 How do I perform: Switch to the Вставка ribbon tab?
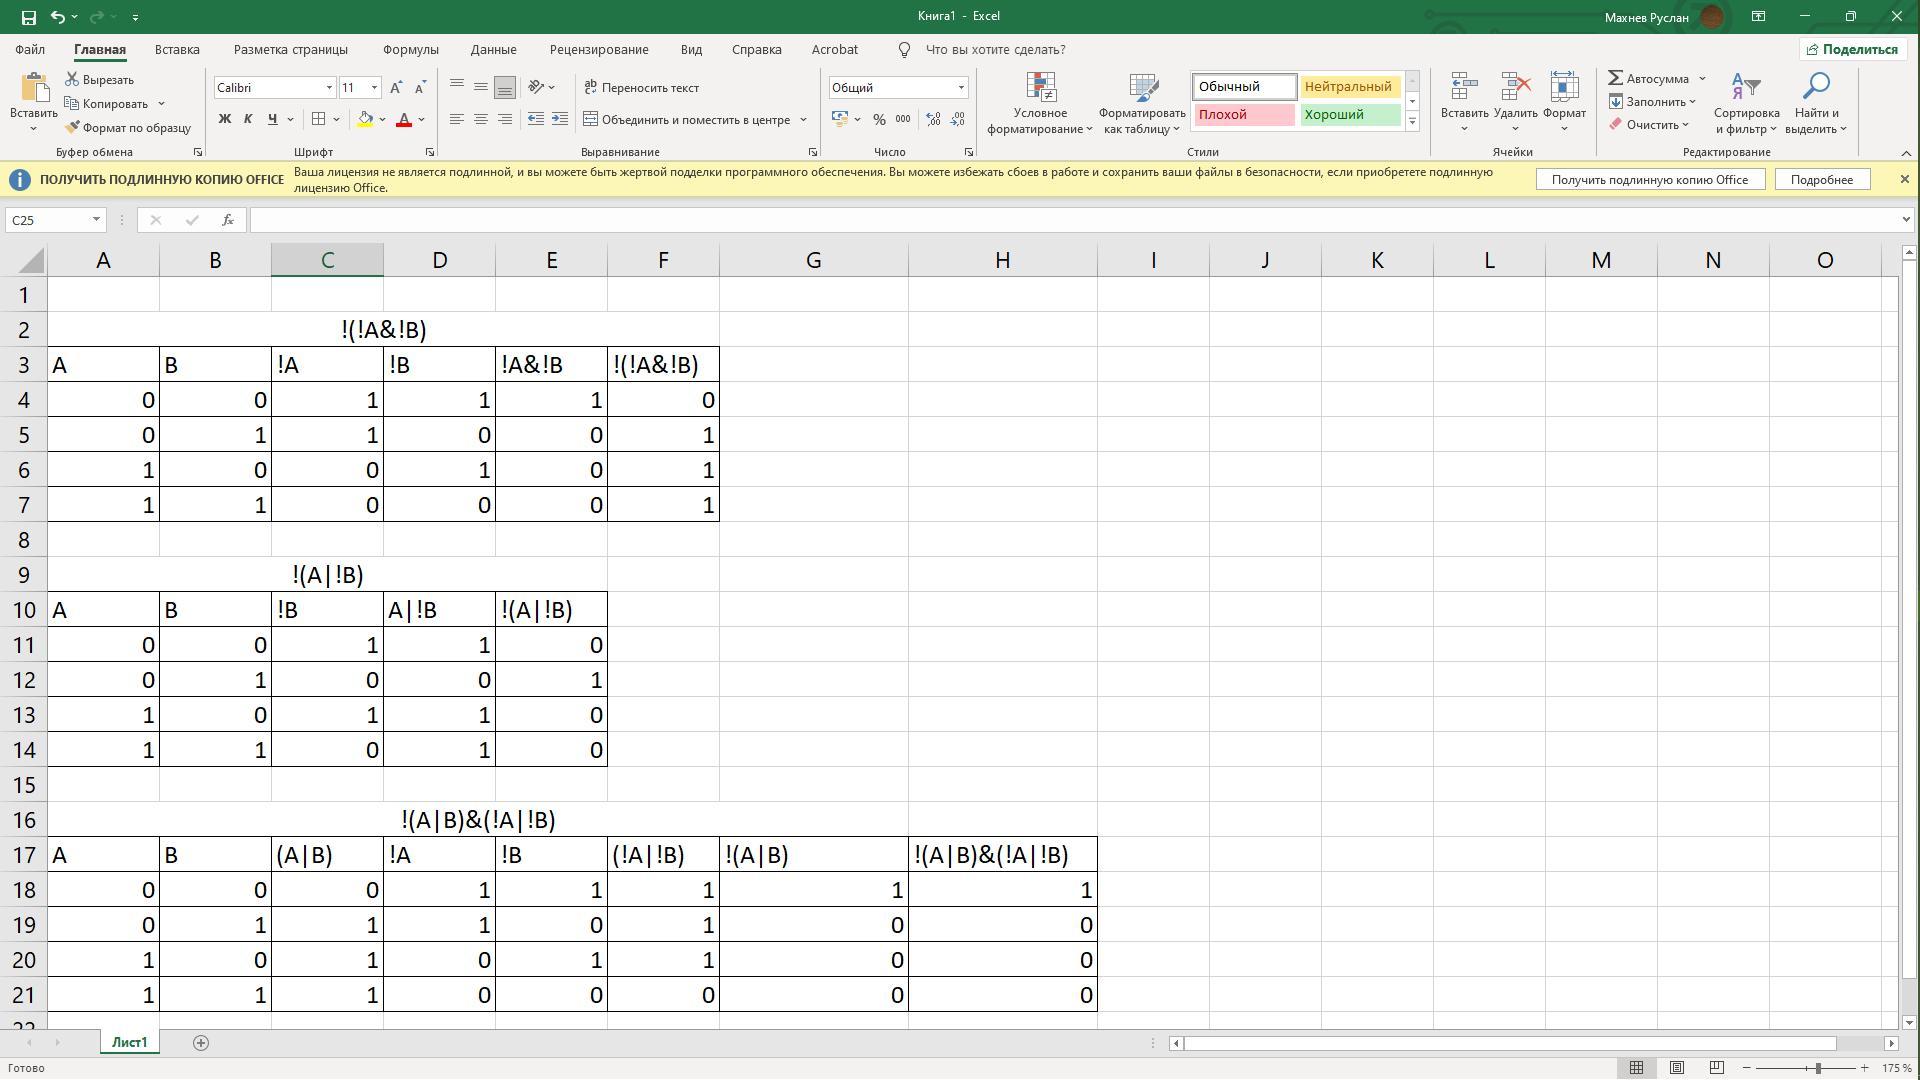(x=177, y=49)
